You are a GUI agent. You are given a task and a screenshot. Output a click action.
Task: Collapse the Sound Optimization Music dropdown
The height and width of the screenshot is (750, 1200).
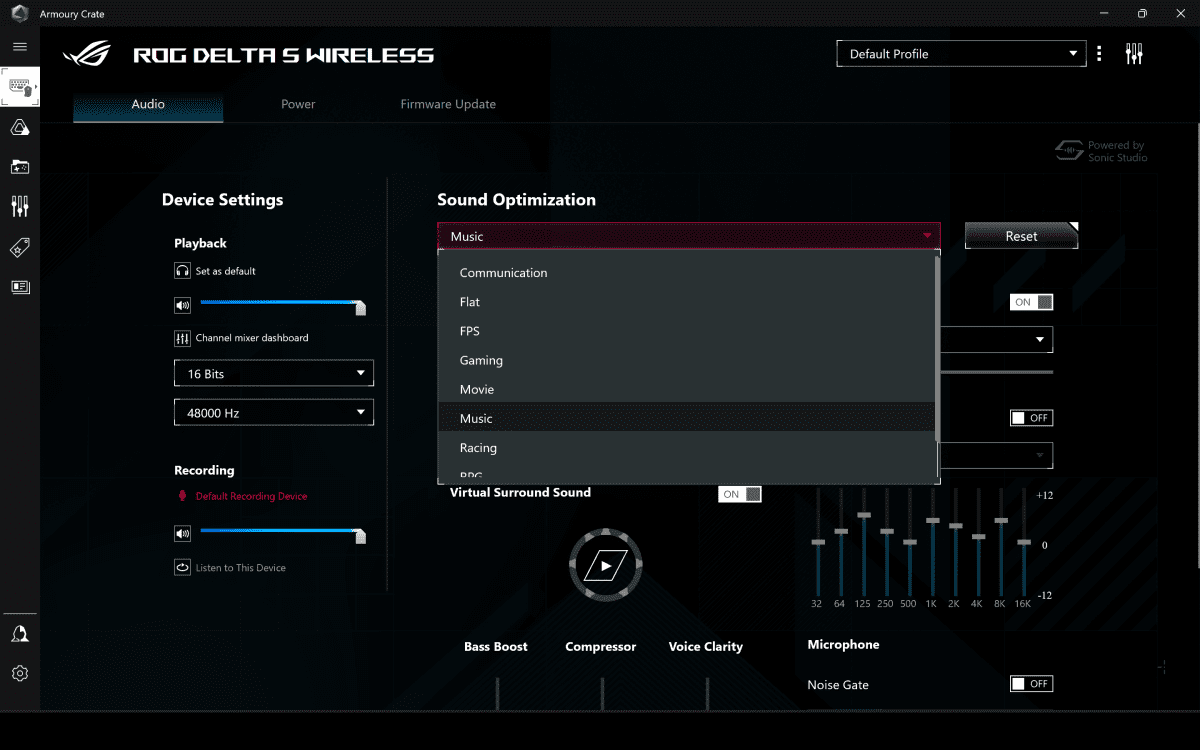coord(689,236)
